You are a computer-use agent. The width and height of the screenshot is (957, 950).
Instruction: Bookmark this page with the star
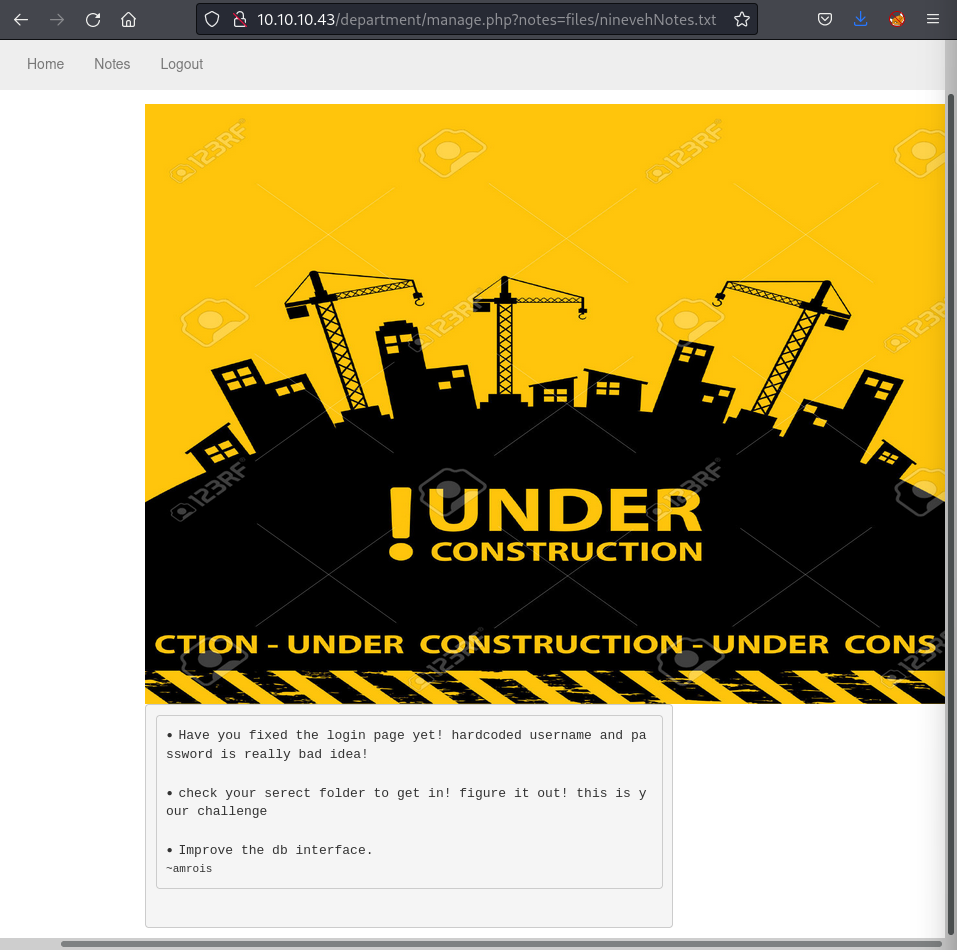[741, 19]
